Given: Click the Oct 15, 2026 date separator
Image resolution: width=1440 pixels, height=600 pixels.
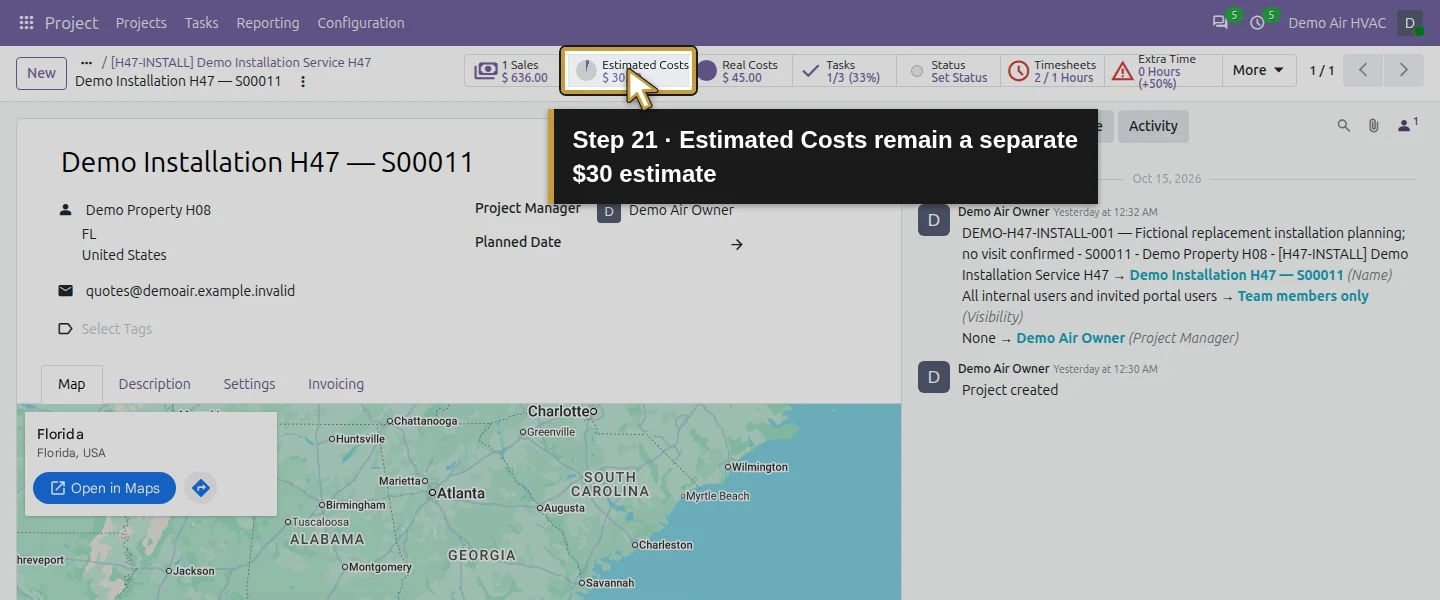Looking at the screenshot, I should tap(1167, 179).
